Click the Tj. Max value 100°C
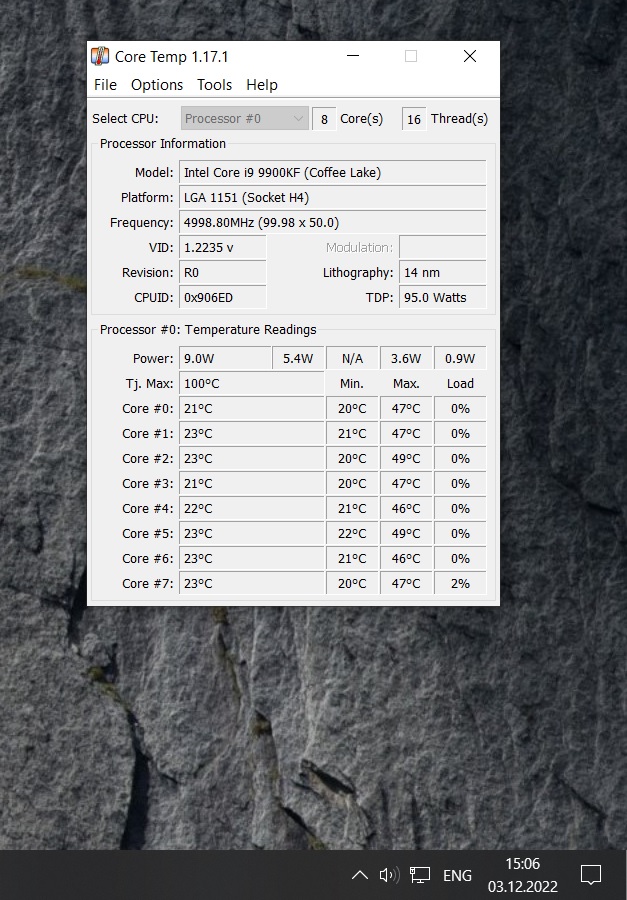The image size is (627, 900). (251, 383)
